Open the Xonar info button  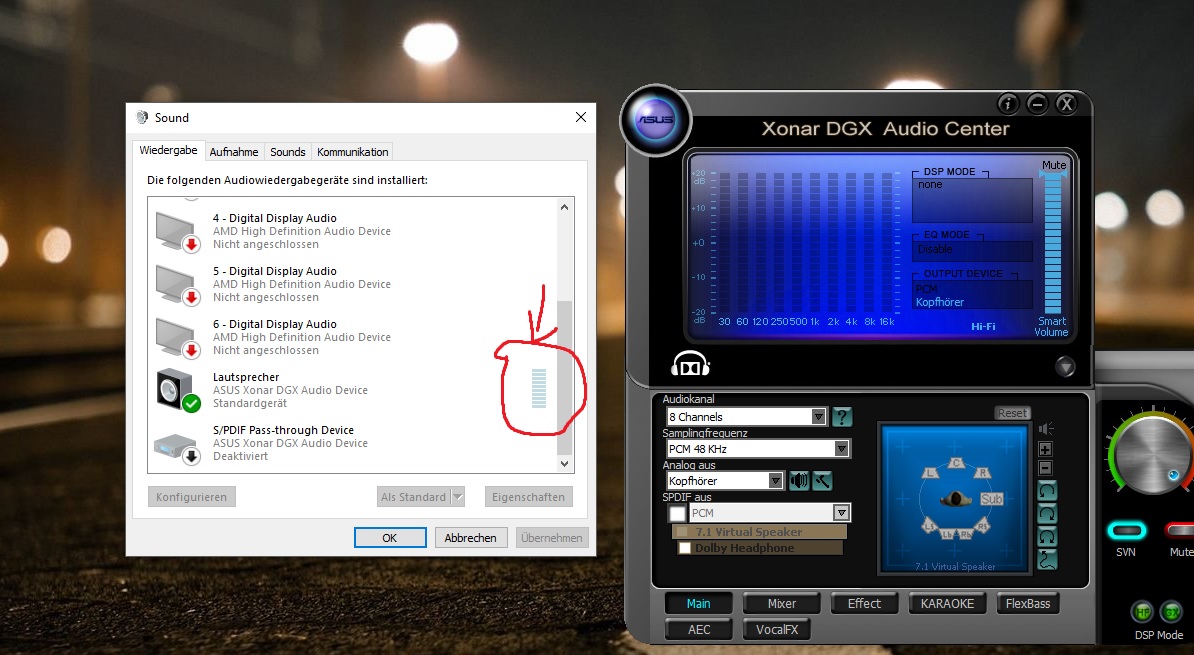[1007, 104]
